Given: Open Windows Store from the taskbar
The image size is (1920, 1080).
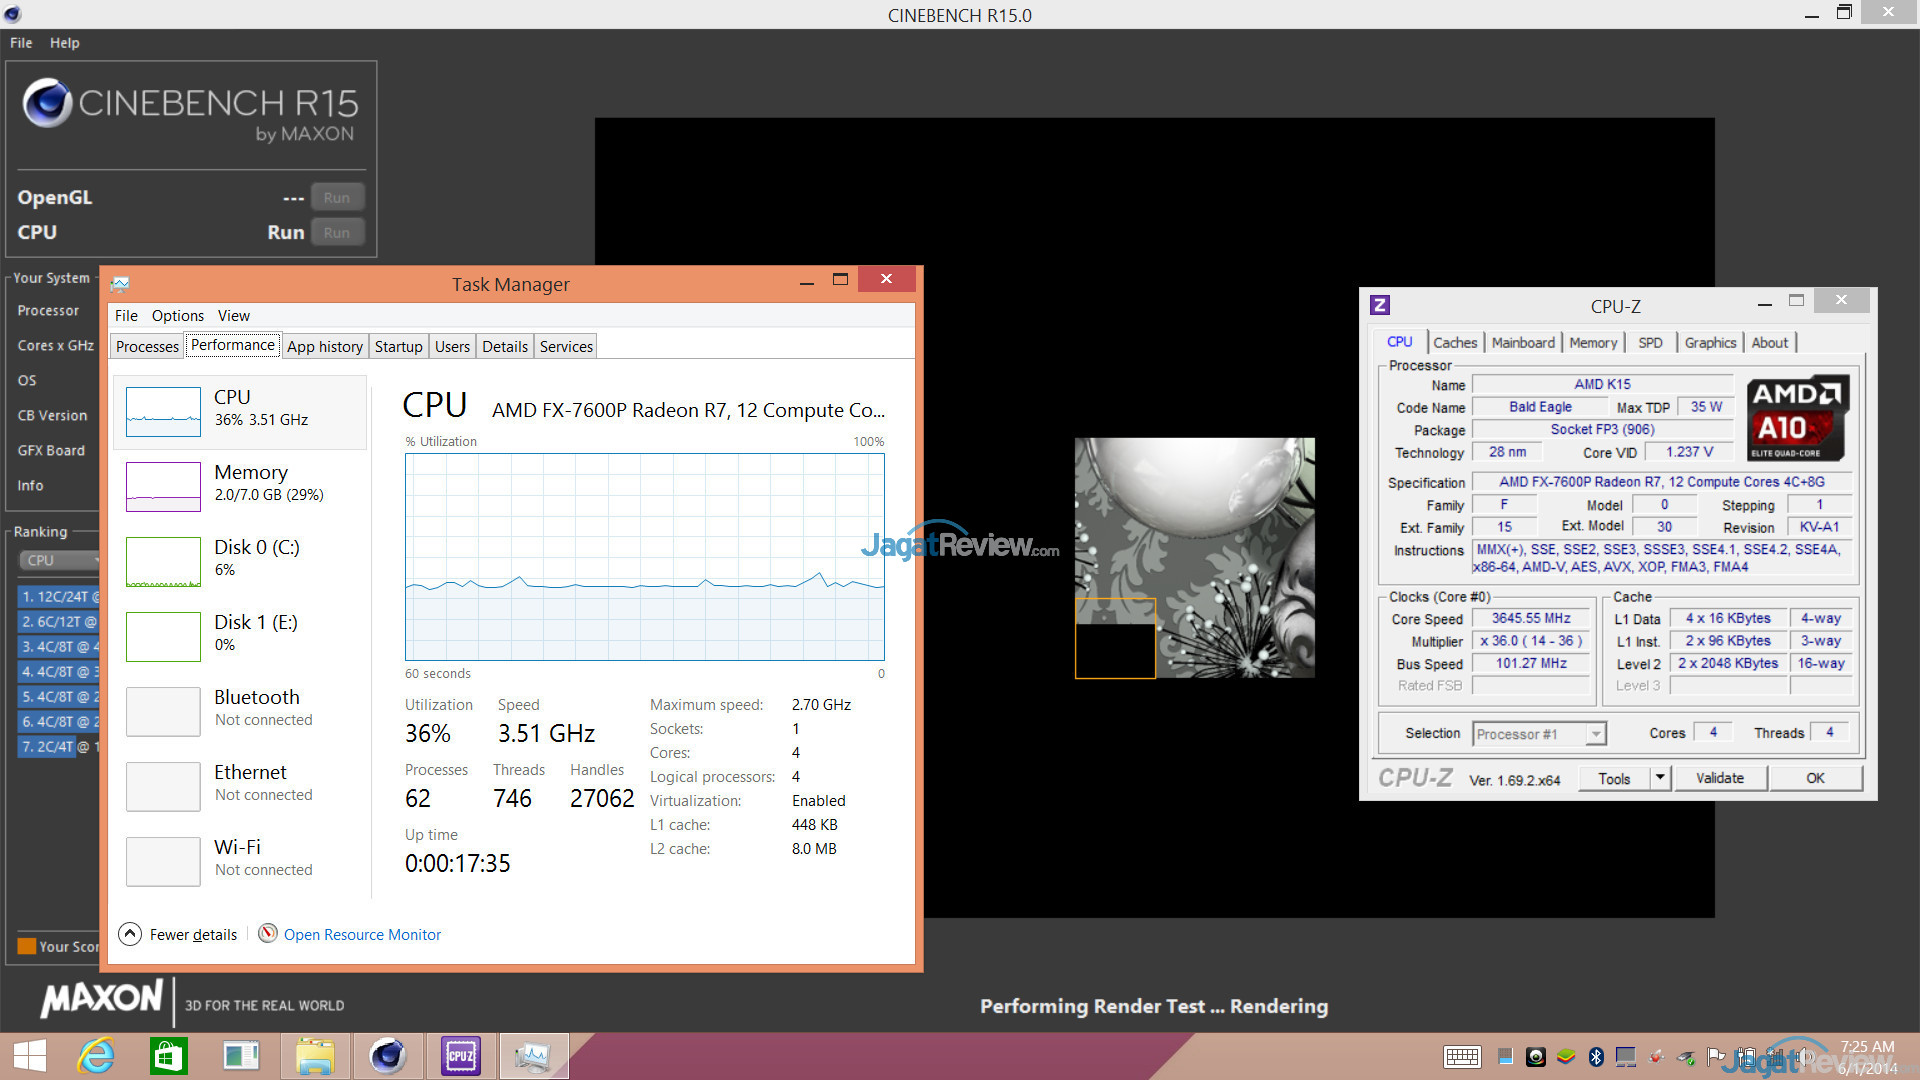Looking at the screenshot, I should (168, 1056).
